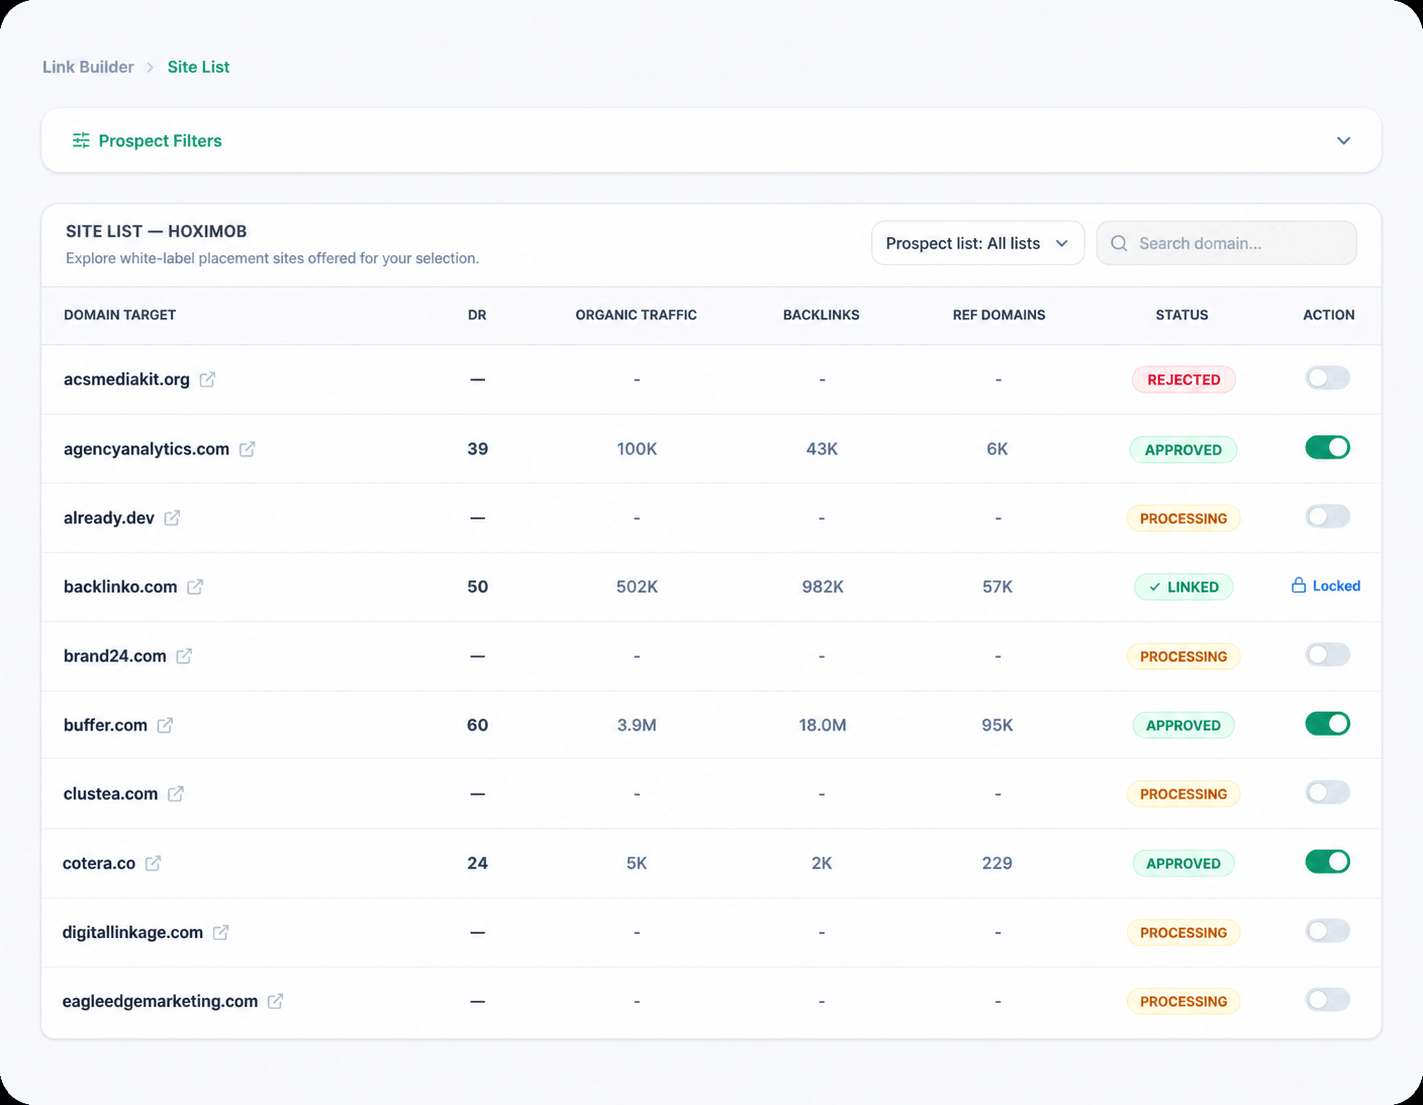This screenshot has width=1423, height=1105.
Task: Click the Locked label for backlinko.com
Action: point(1336,586)
